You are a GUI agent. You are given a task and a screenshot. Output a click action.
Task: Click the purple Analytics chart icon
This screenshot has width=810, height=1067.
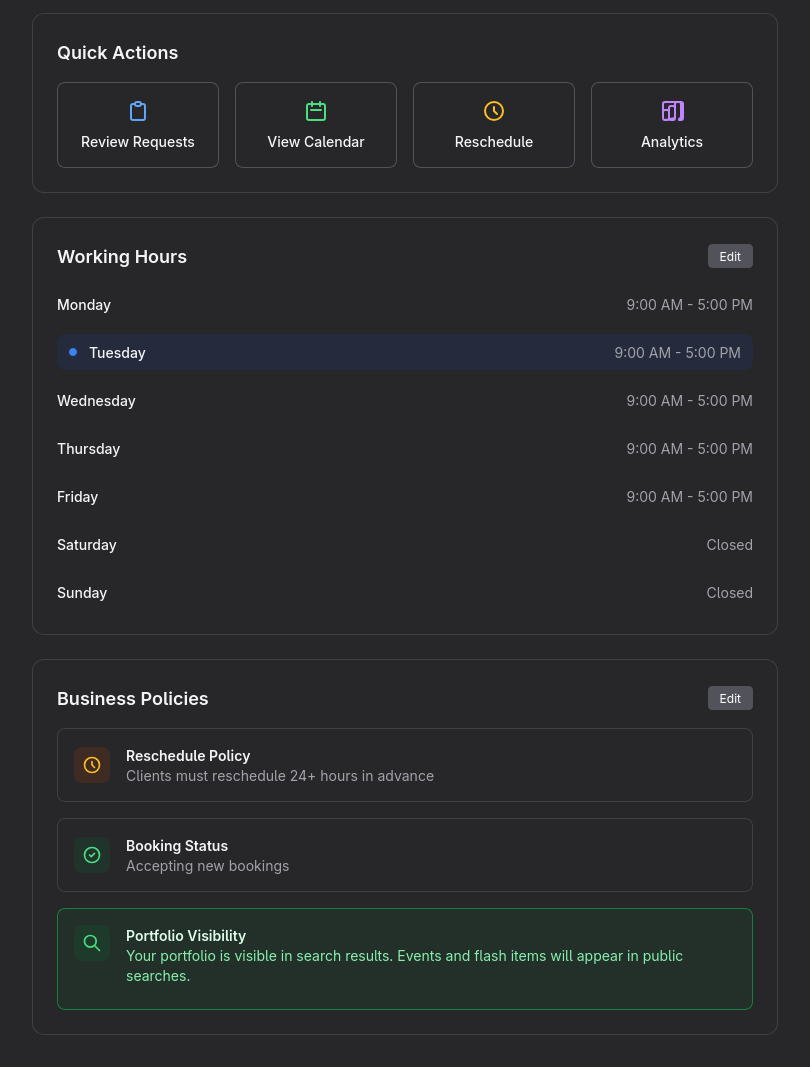(672, 111)
